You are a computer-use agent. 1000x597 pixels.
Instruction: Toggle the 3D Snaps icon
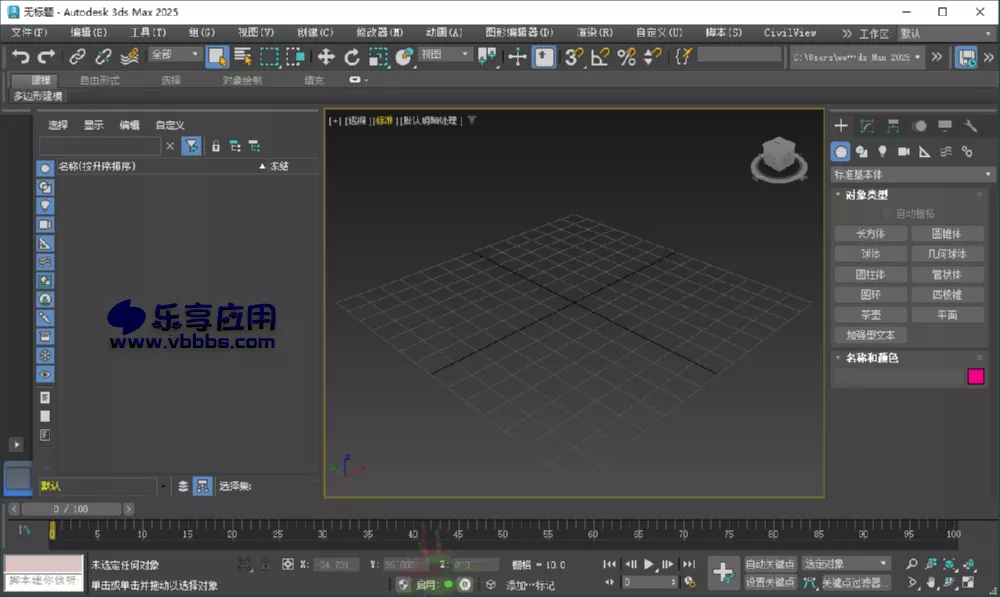click(574, 57)
